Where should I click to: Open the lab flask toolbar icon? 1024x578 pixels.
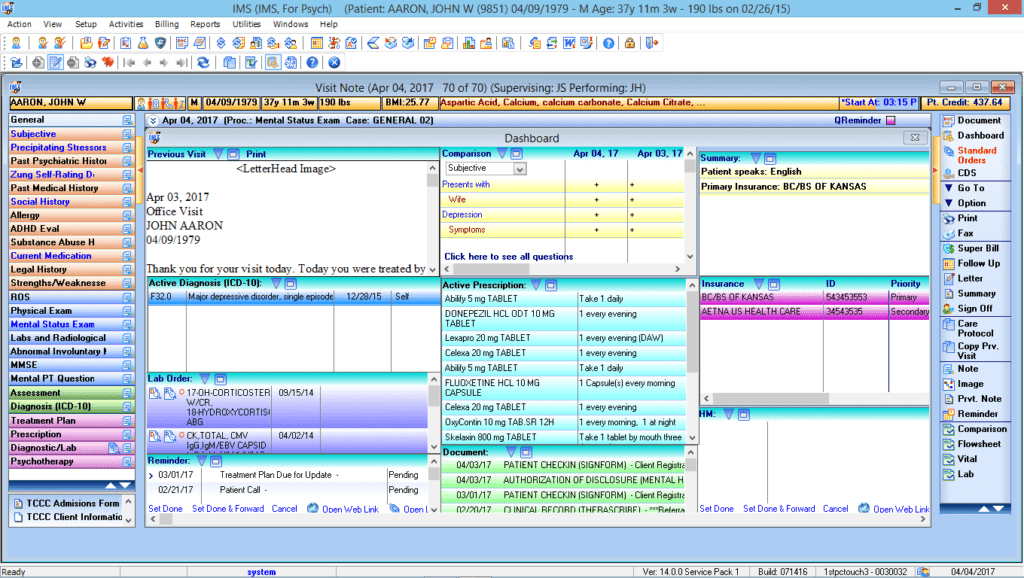point(142,43)
